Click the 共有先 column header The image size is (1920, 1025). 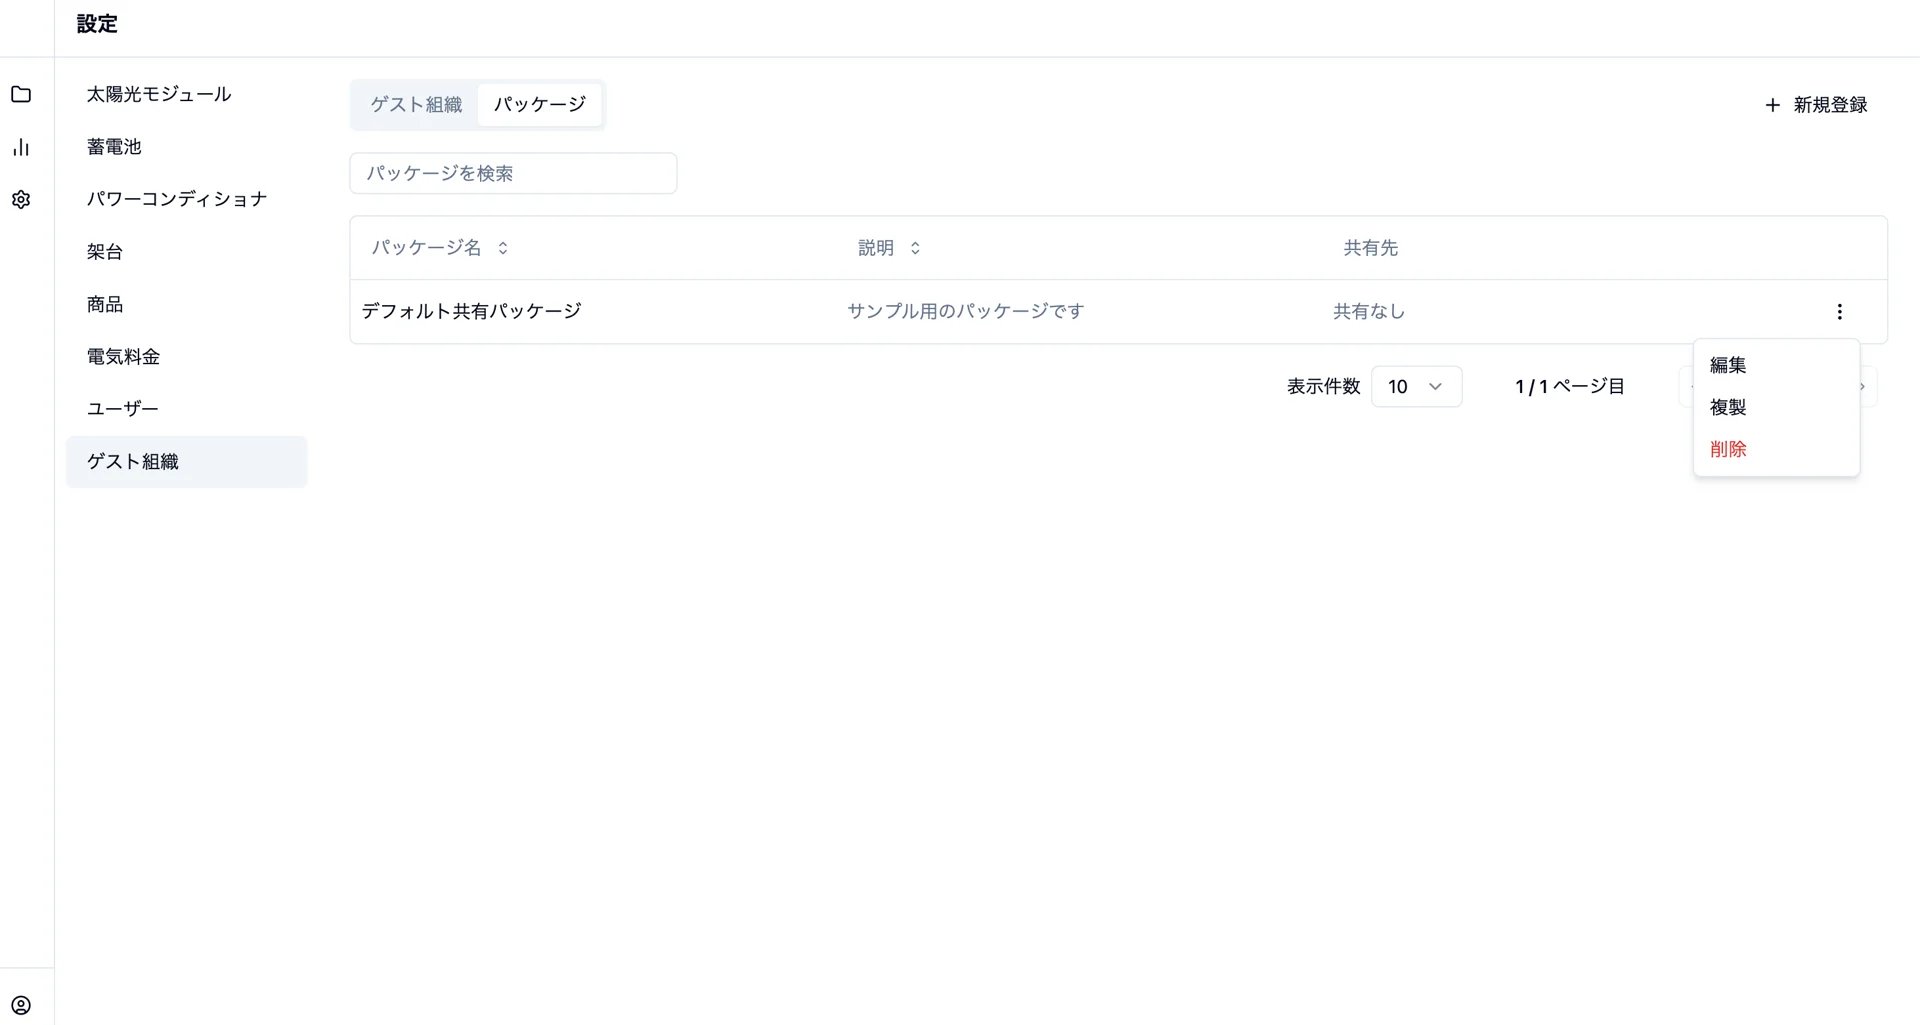1370,248
